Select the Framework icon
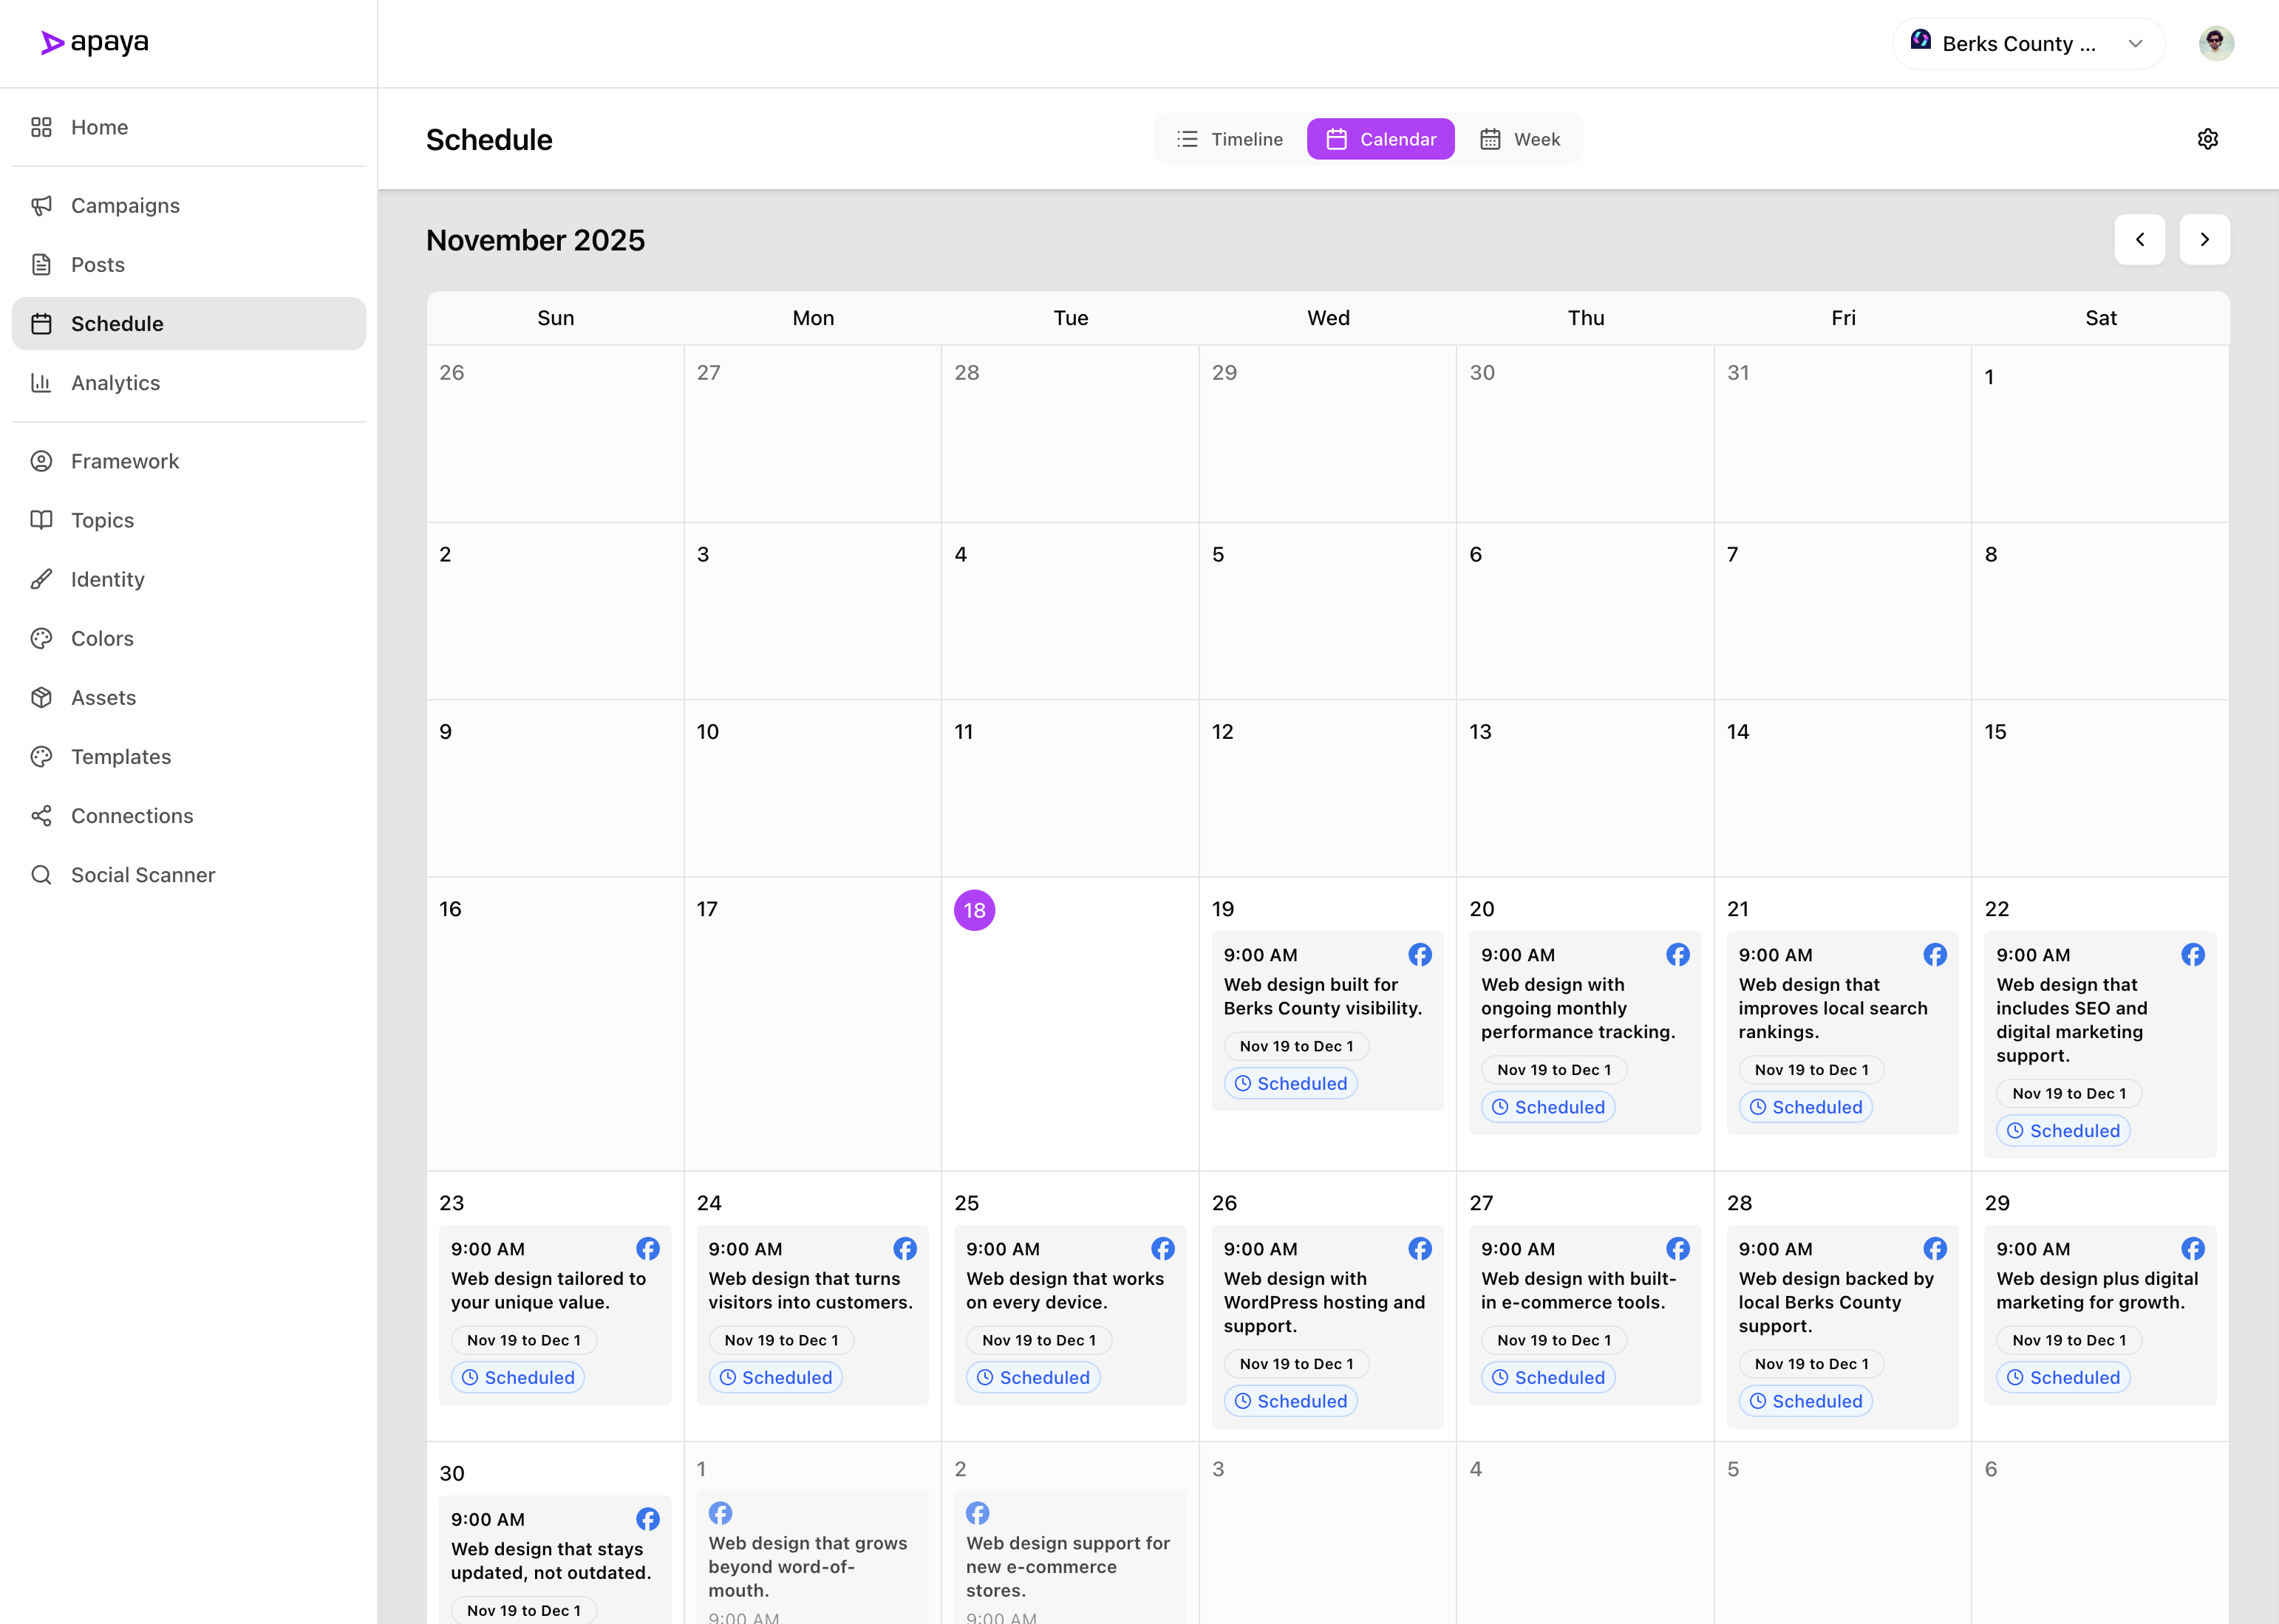 [x=41, y=461]
